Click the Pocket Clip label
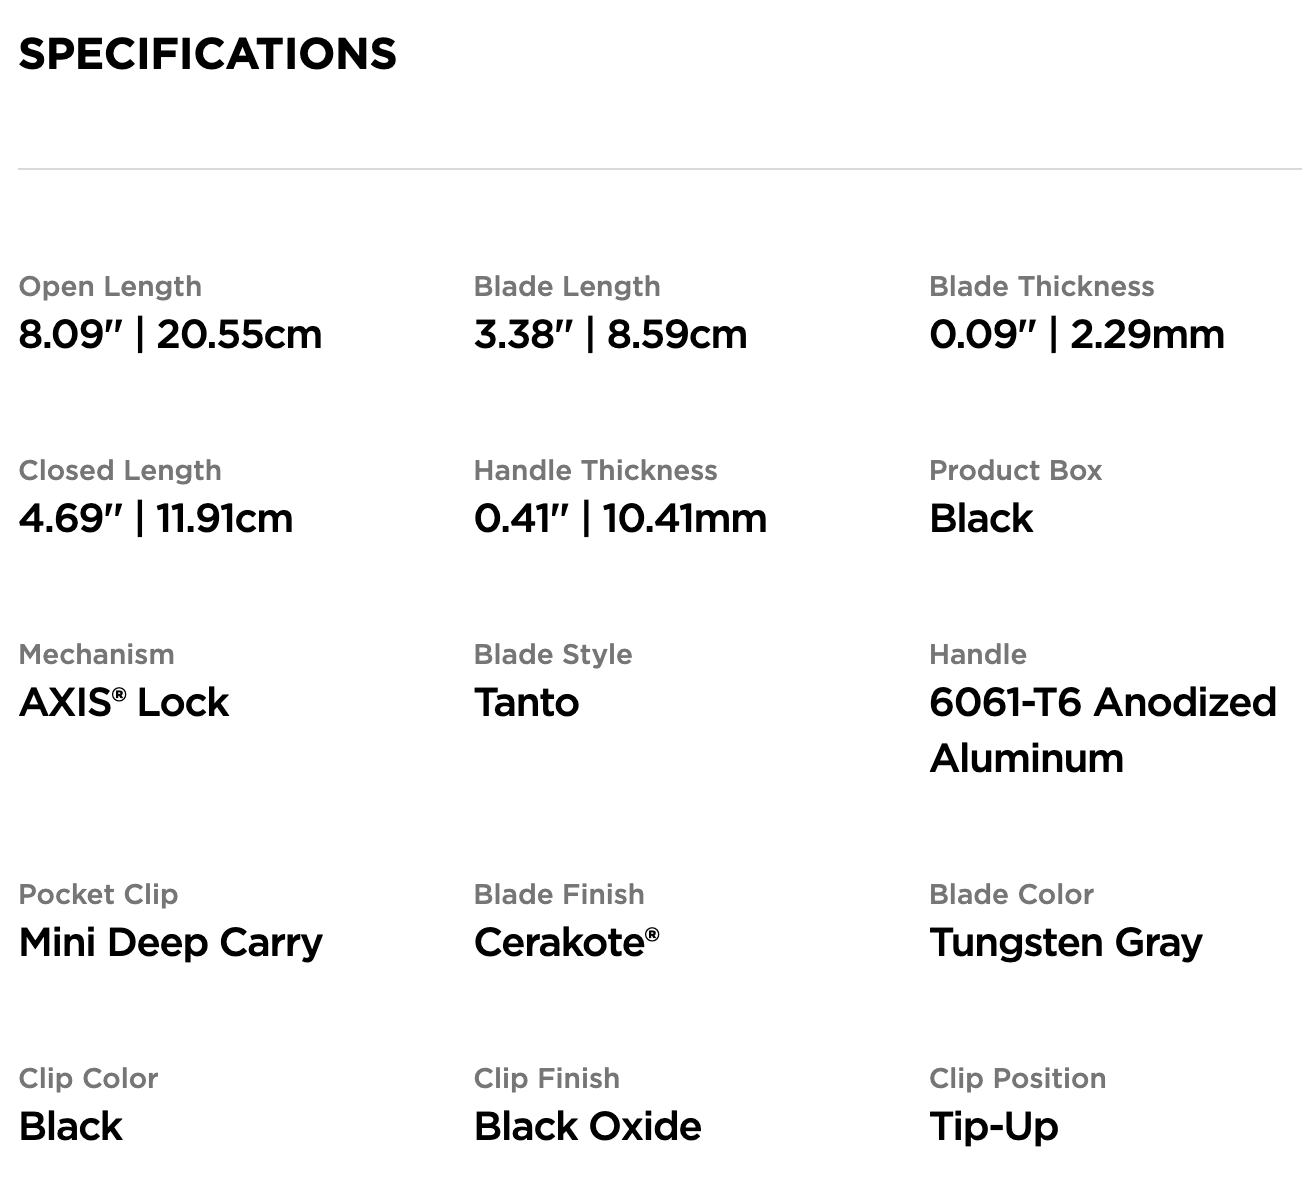Screen dimensions: 1302x1180 pos(98,894)
